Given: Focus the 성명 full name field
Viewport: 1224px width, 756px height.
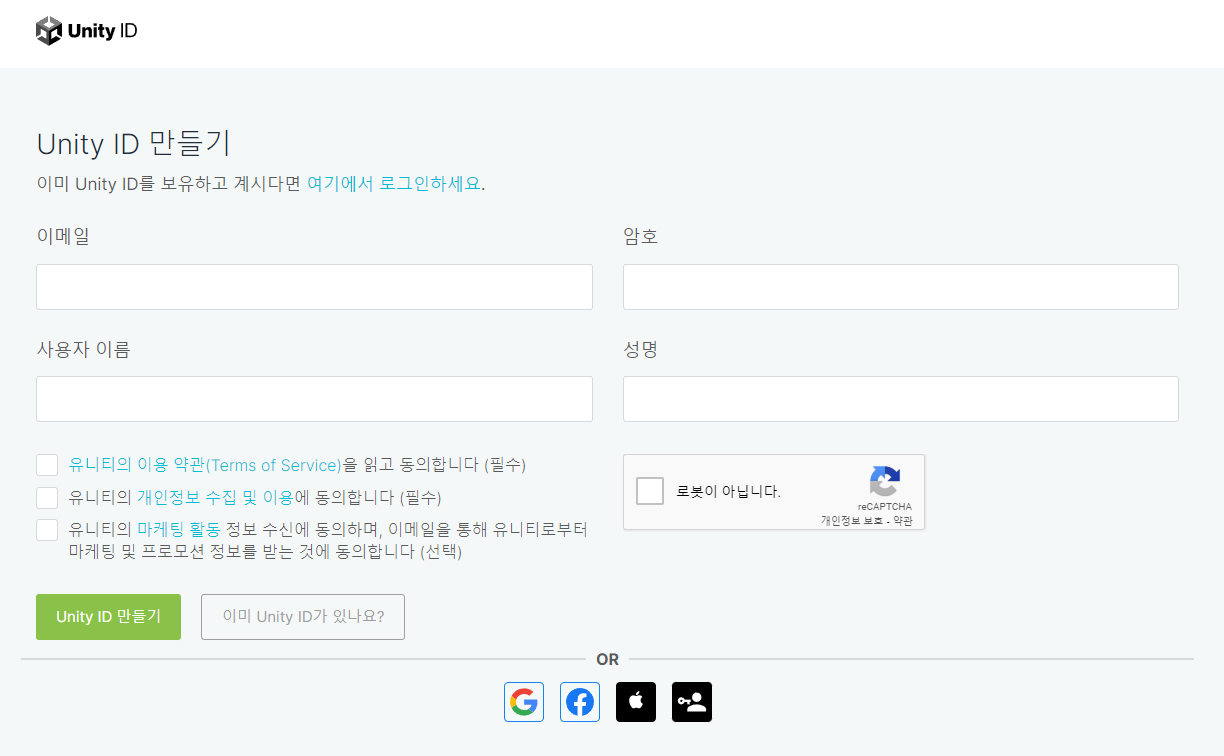Looking at the screenshot, I should [901, 399].
